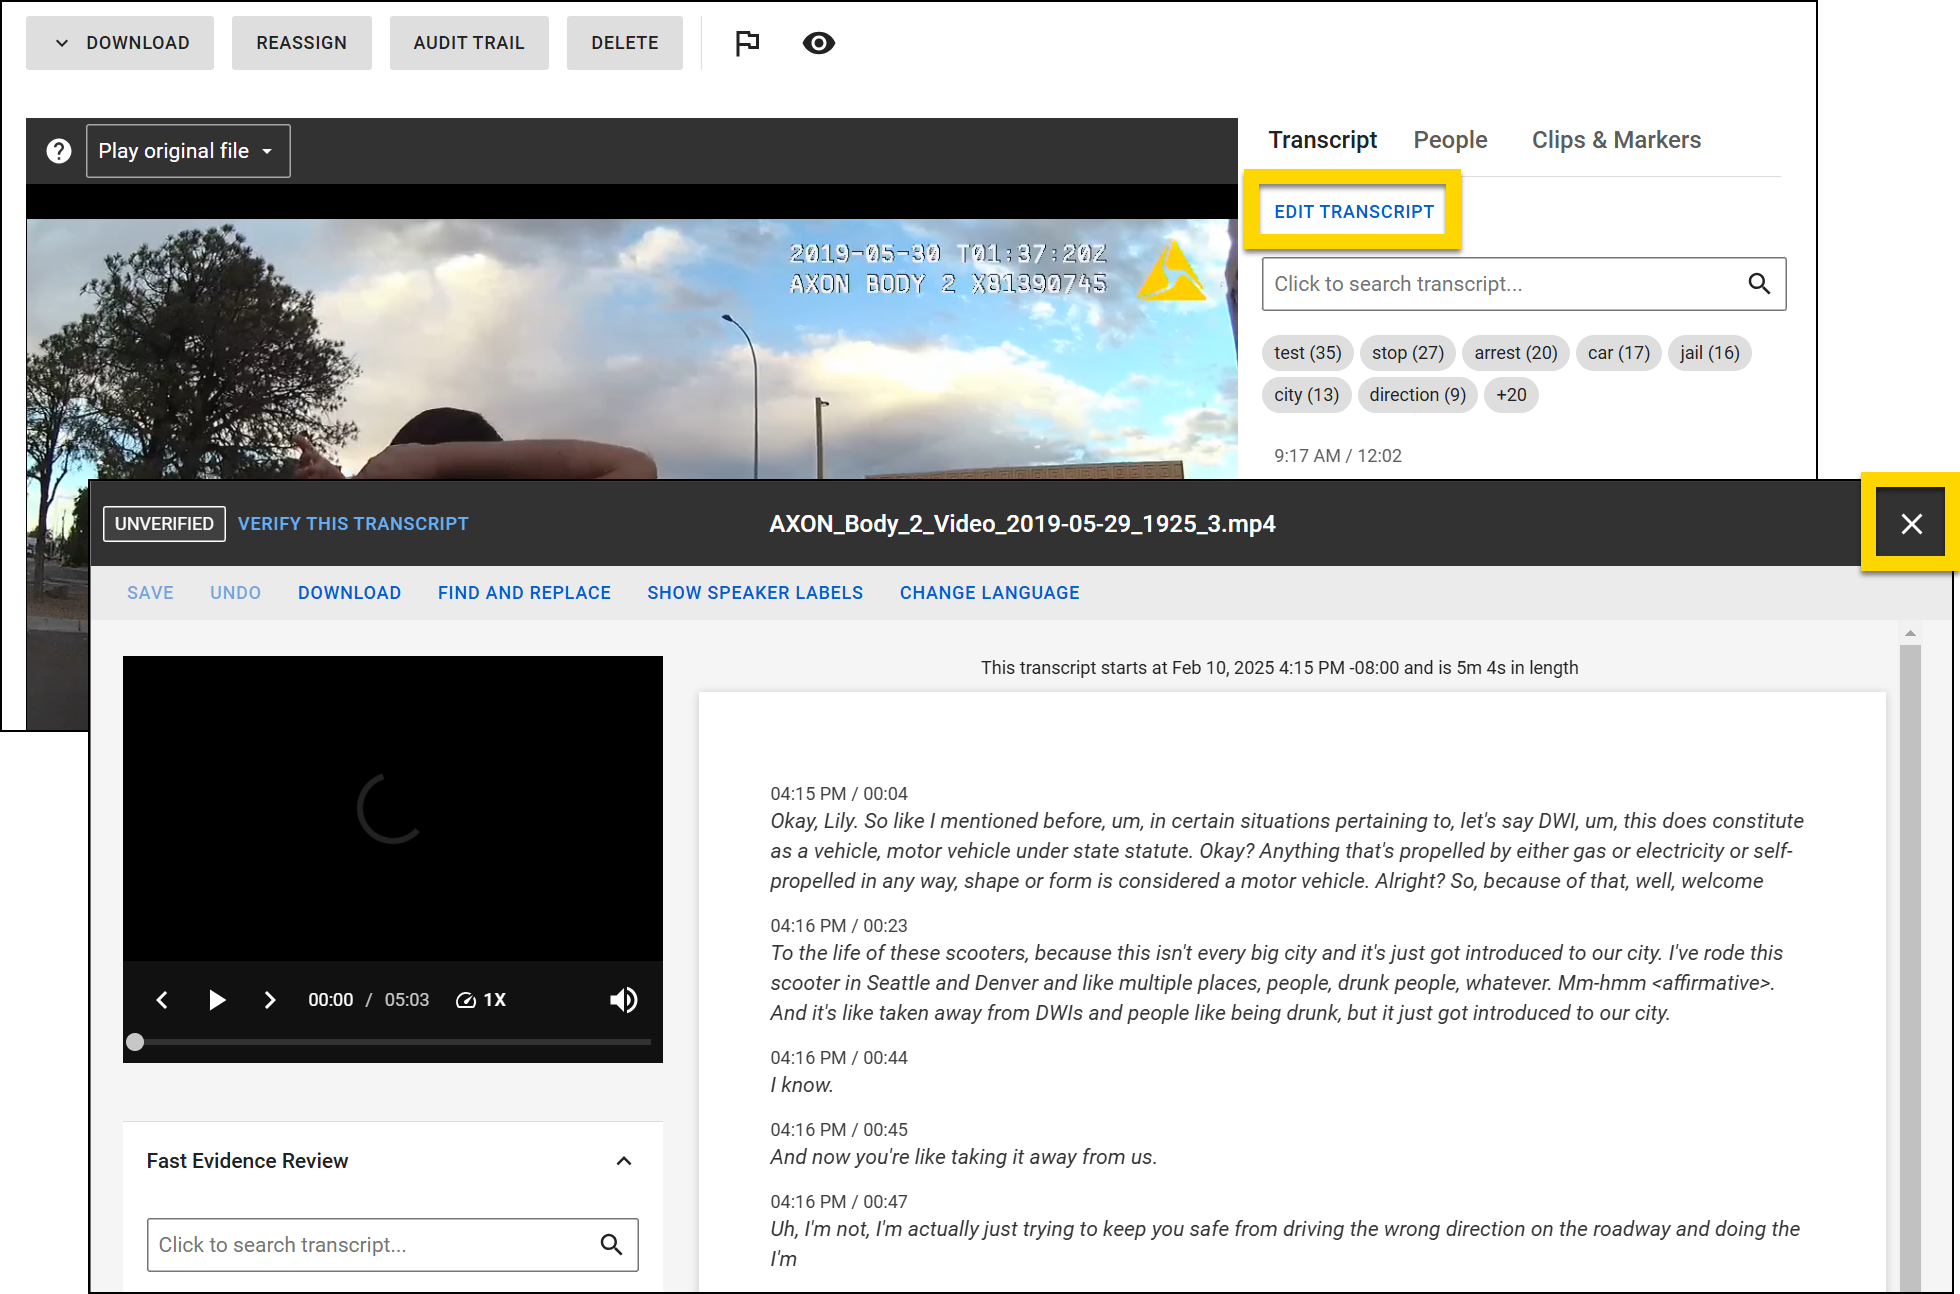Collapse the Fast Evidence Review section
Image resolution: width=1960 pixels, height=1294 pixels.
(x=624, y=1161)
